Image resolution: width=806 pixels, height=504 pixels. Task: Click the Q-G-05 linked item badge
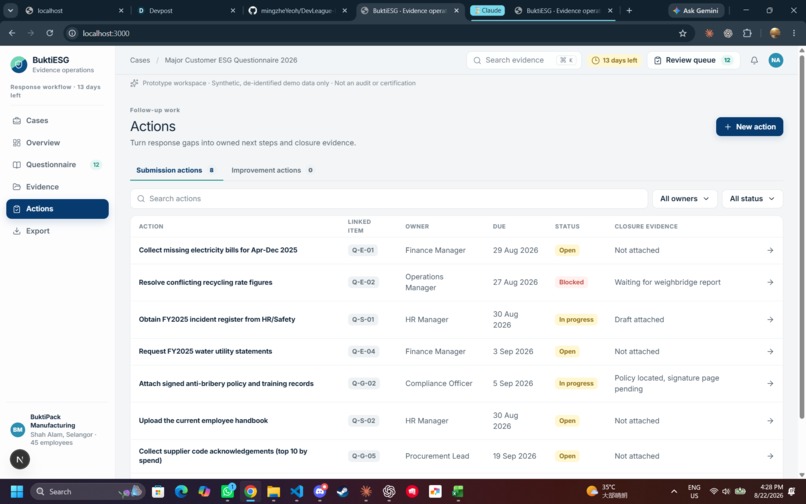tap(363, 456)
